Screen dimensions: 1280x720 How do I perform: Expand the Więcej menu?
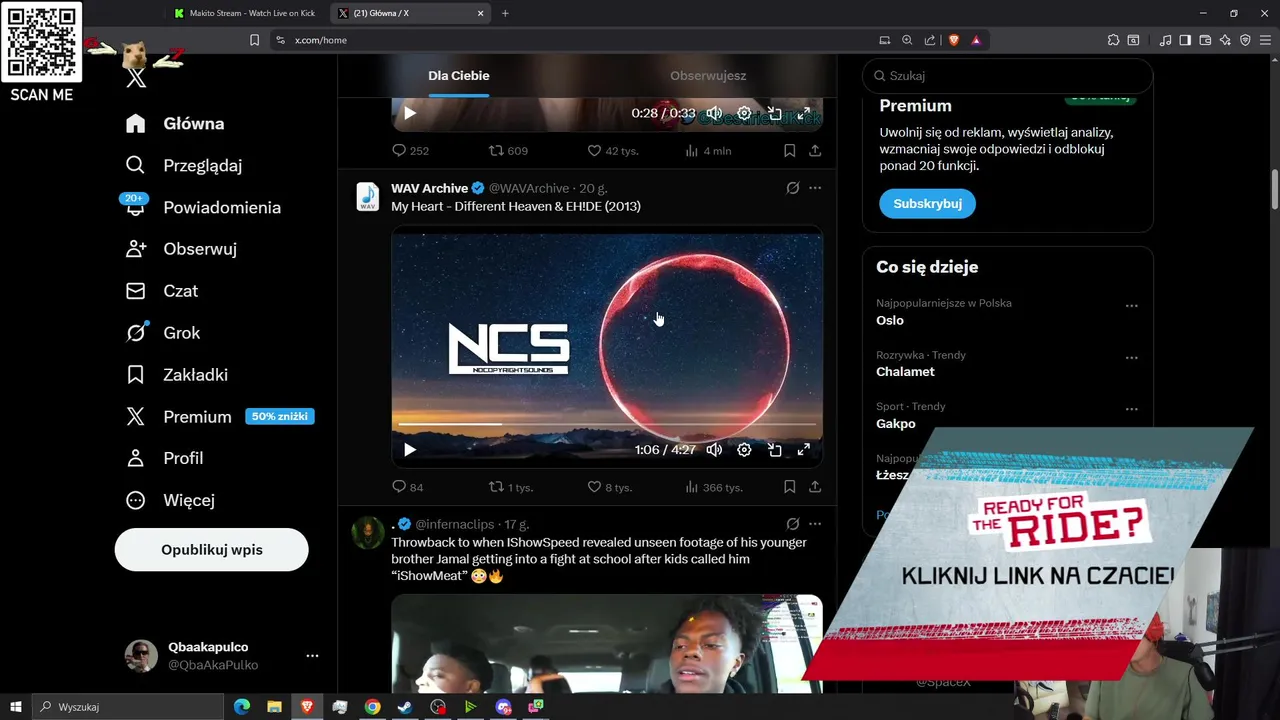tap(170, 500)
